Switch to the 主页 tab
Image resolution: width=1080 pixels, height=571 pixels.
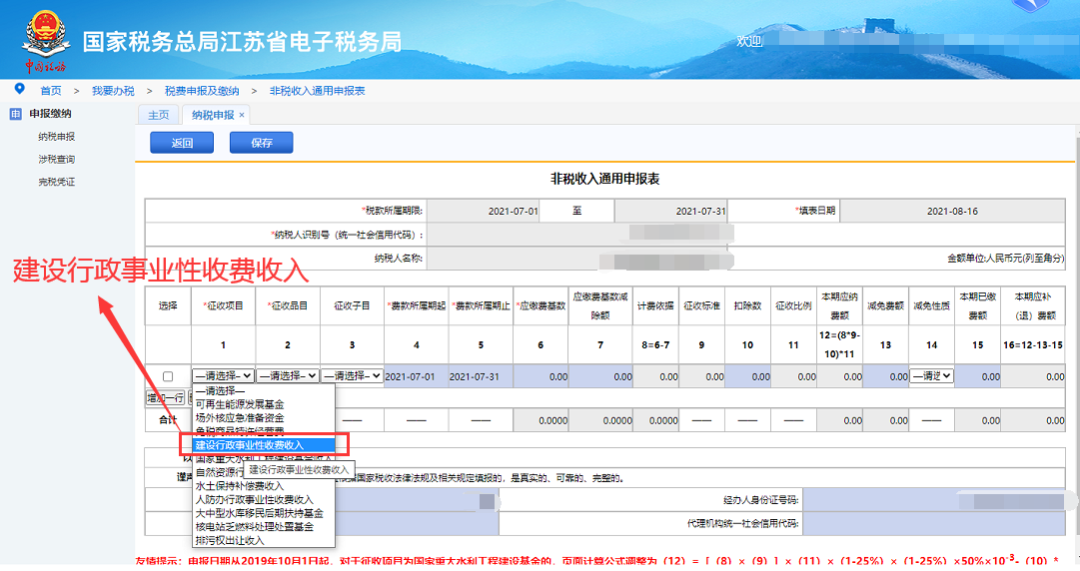coord(158,115)
